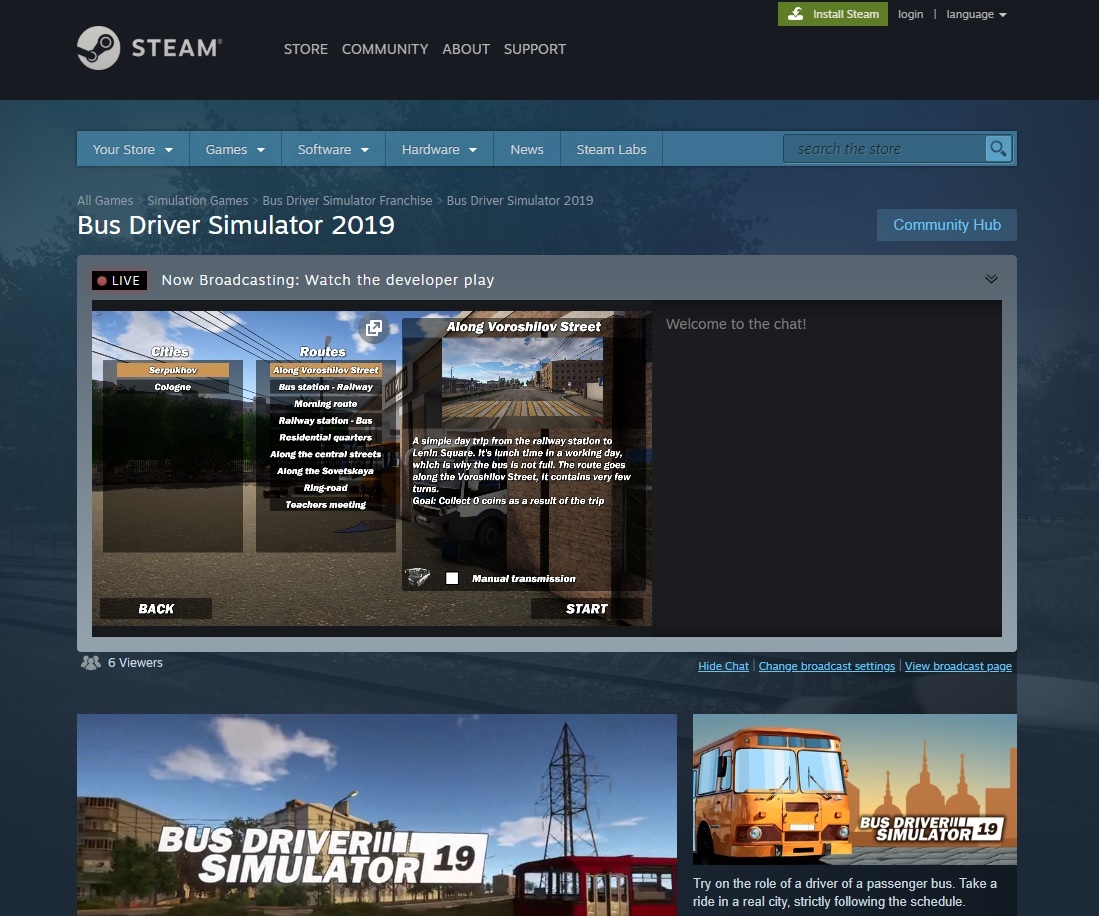Click the Install Steam button

coord(833,14)
